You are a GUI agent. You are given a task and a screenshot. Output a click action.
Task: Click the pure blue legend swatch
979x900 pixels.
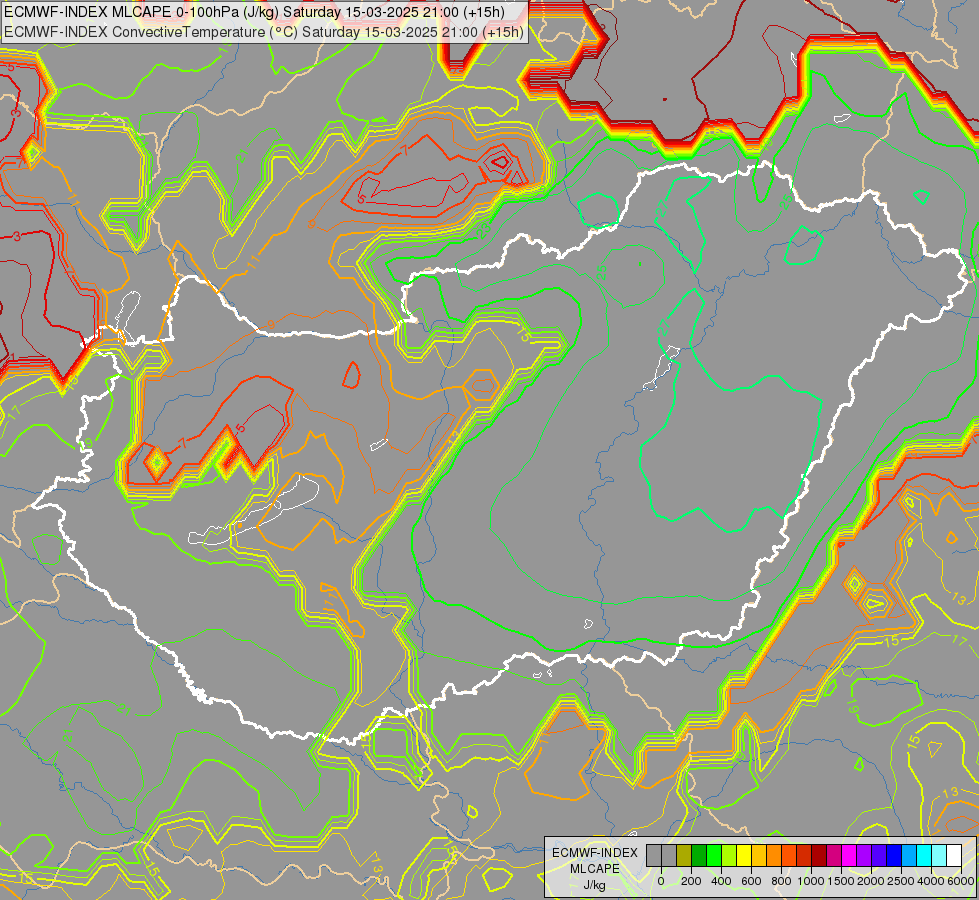tap(894, 856)
